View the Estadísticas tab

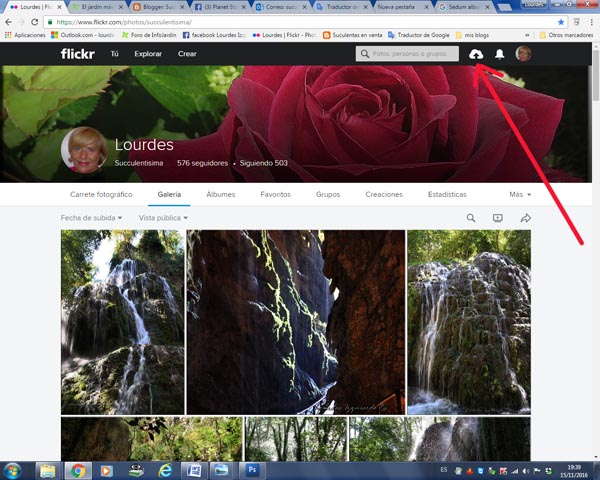[447, 194]
